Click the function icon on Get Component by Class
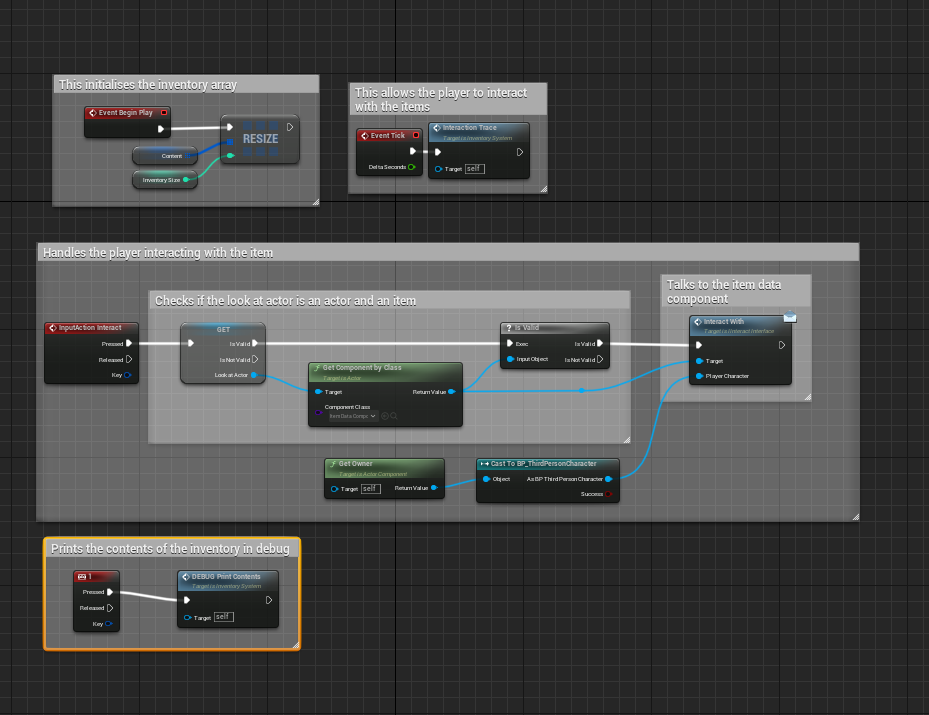Viewport: 929px width, 715px height. [316, 368]
